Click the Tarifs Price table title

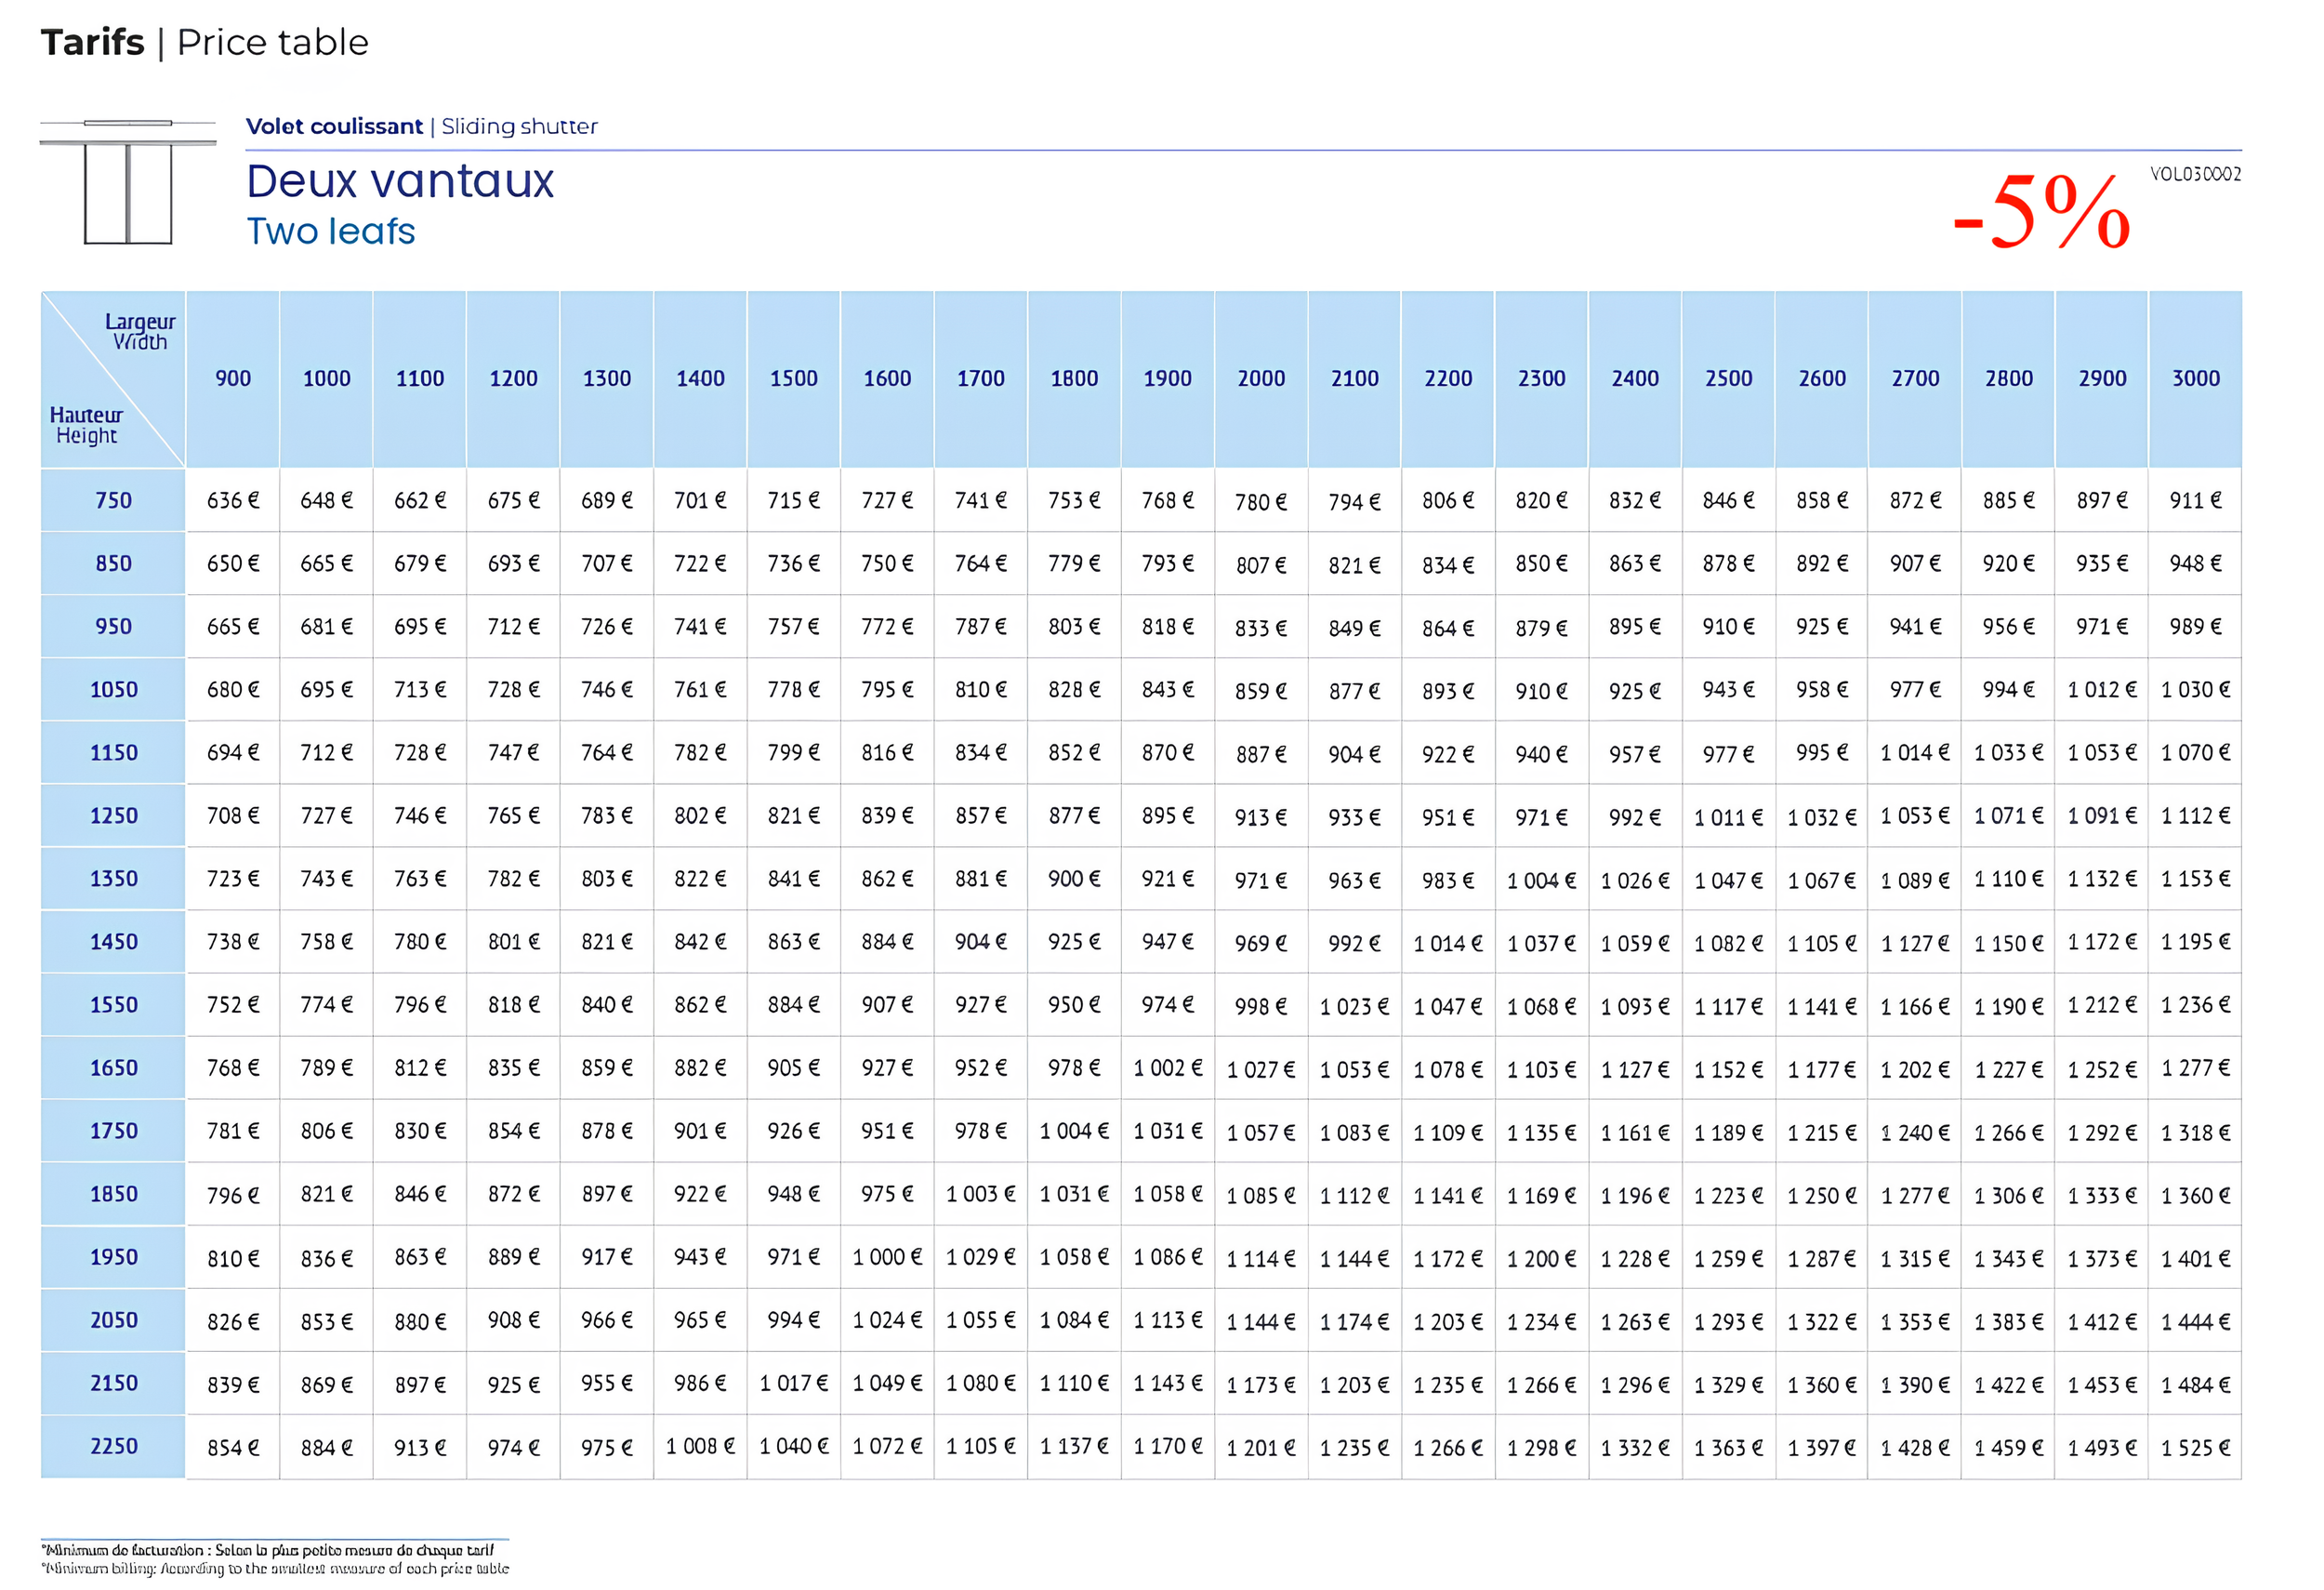205,43
